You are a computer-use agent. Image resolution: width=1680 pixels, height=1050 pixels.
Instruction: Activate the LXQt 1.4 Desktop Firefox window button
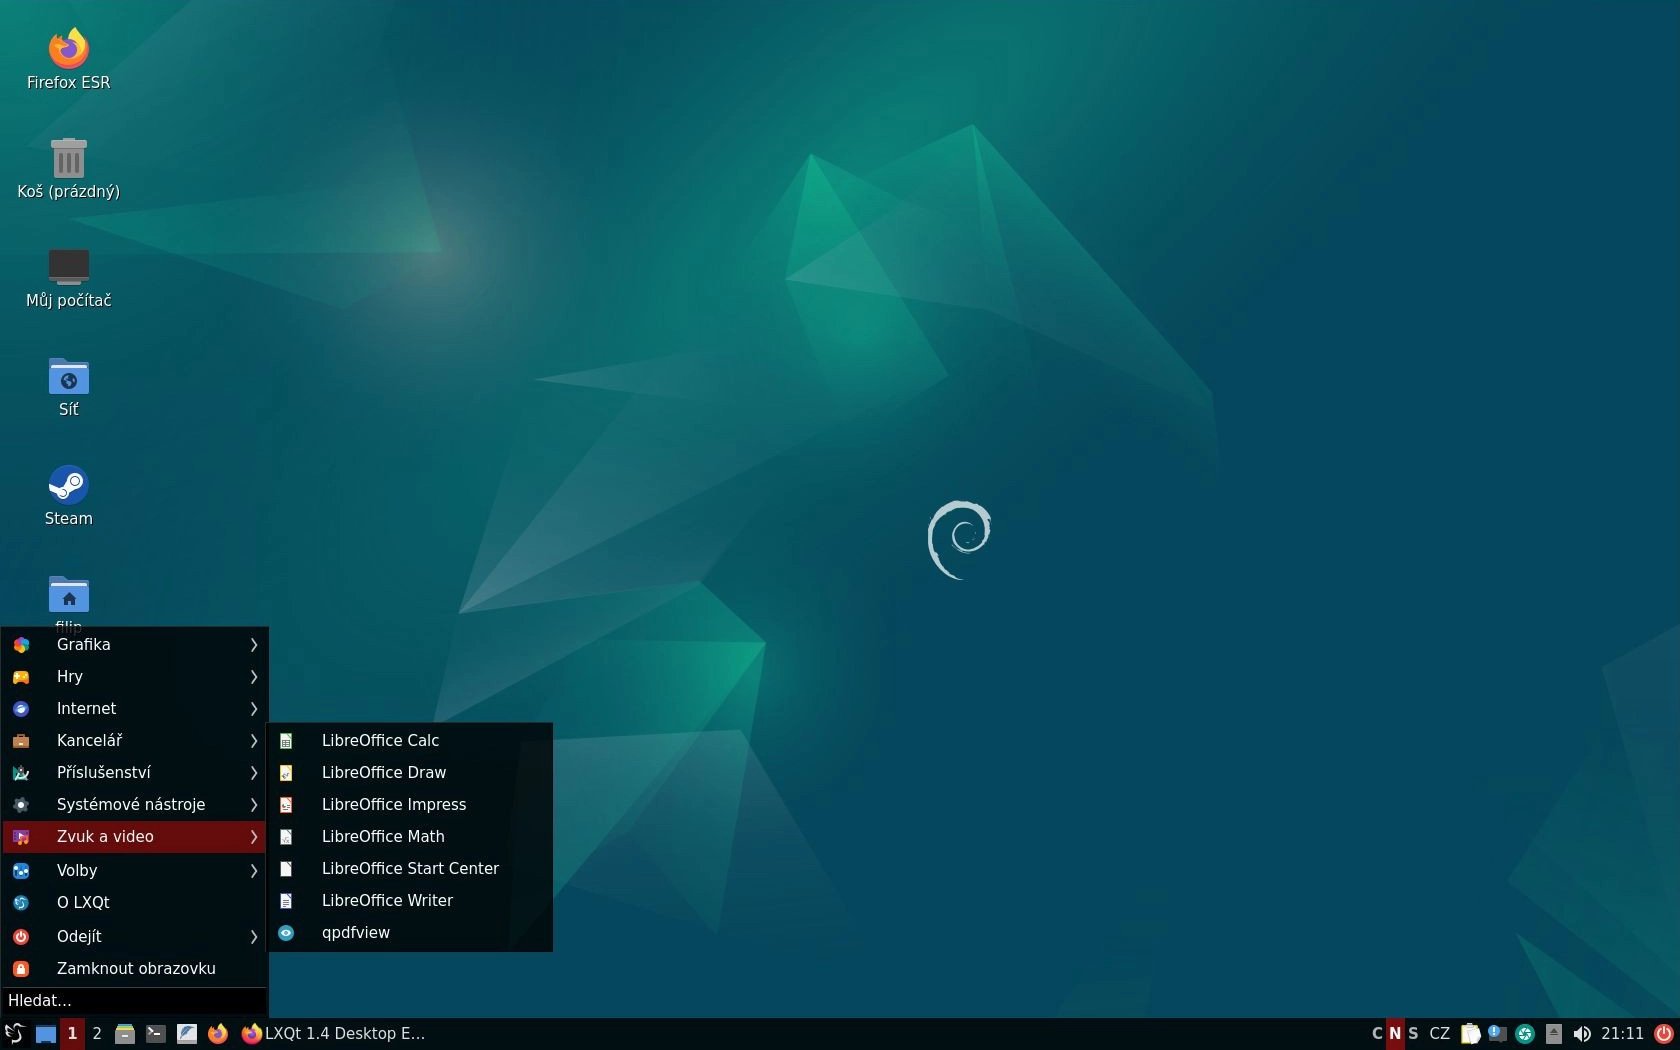tap(334, 1033)
